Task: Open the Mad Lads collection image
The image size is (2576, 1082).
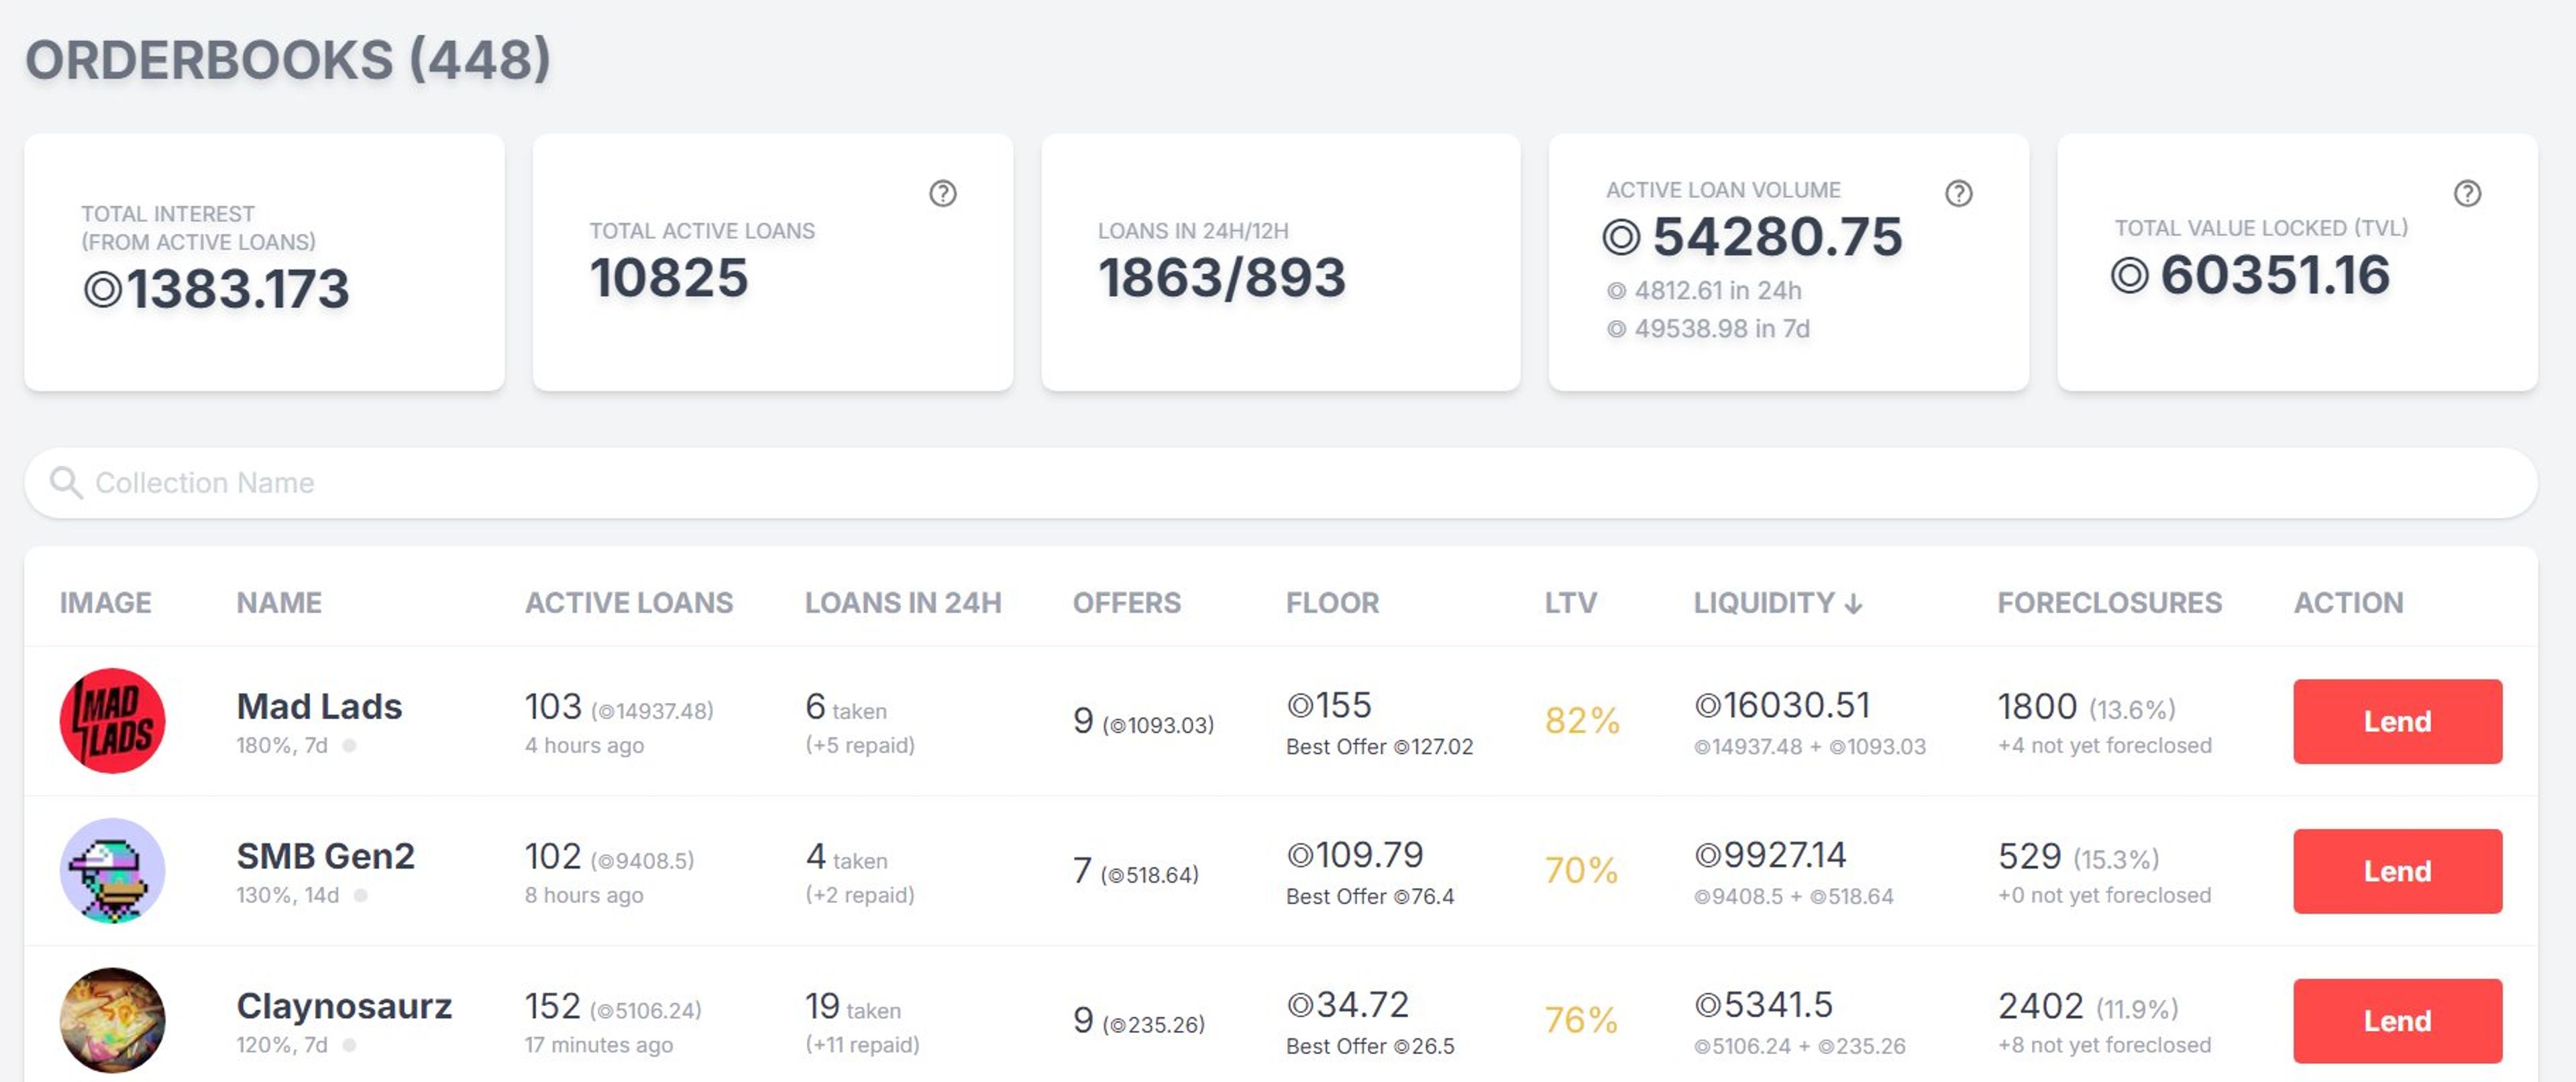Action: [x=112, y=720]
